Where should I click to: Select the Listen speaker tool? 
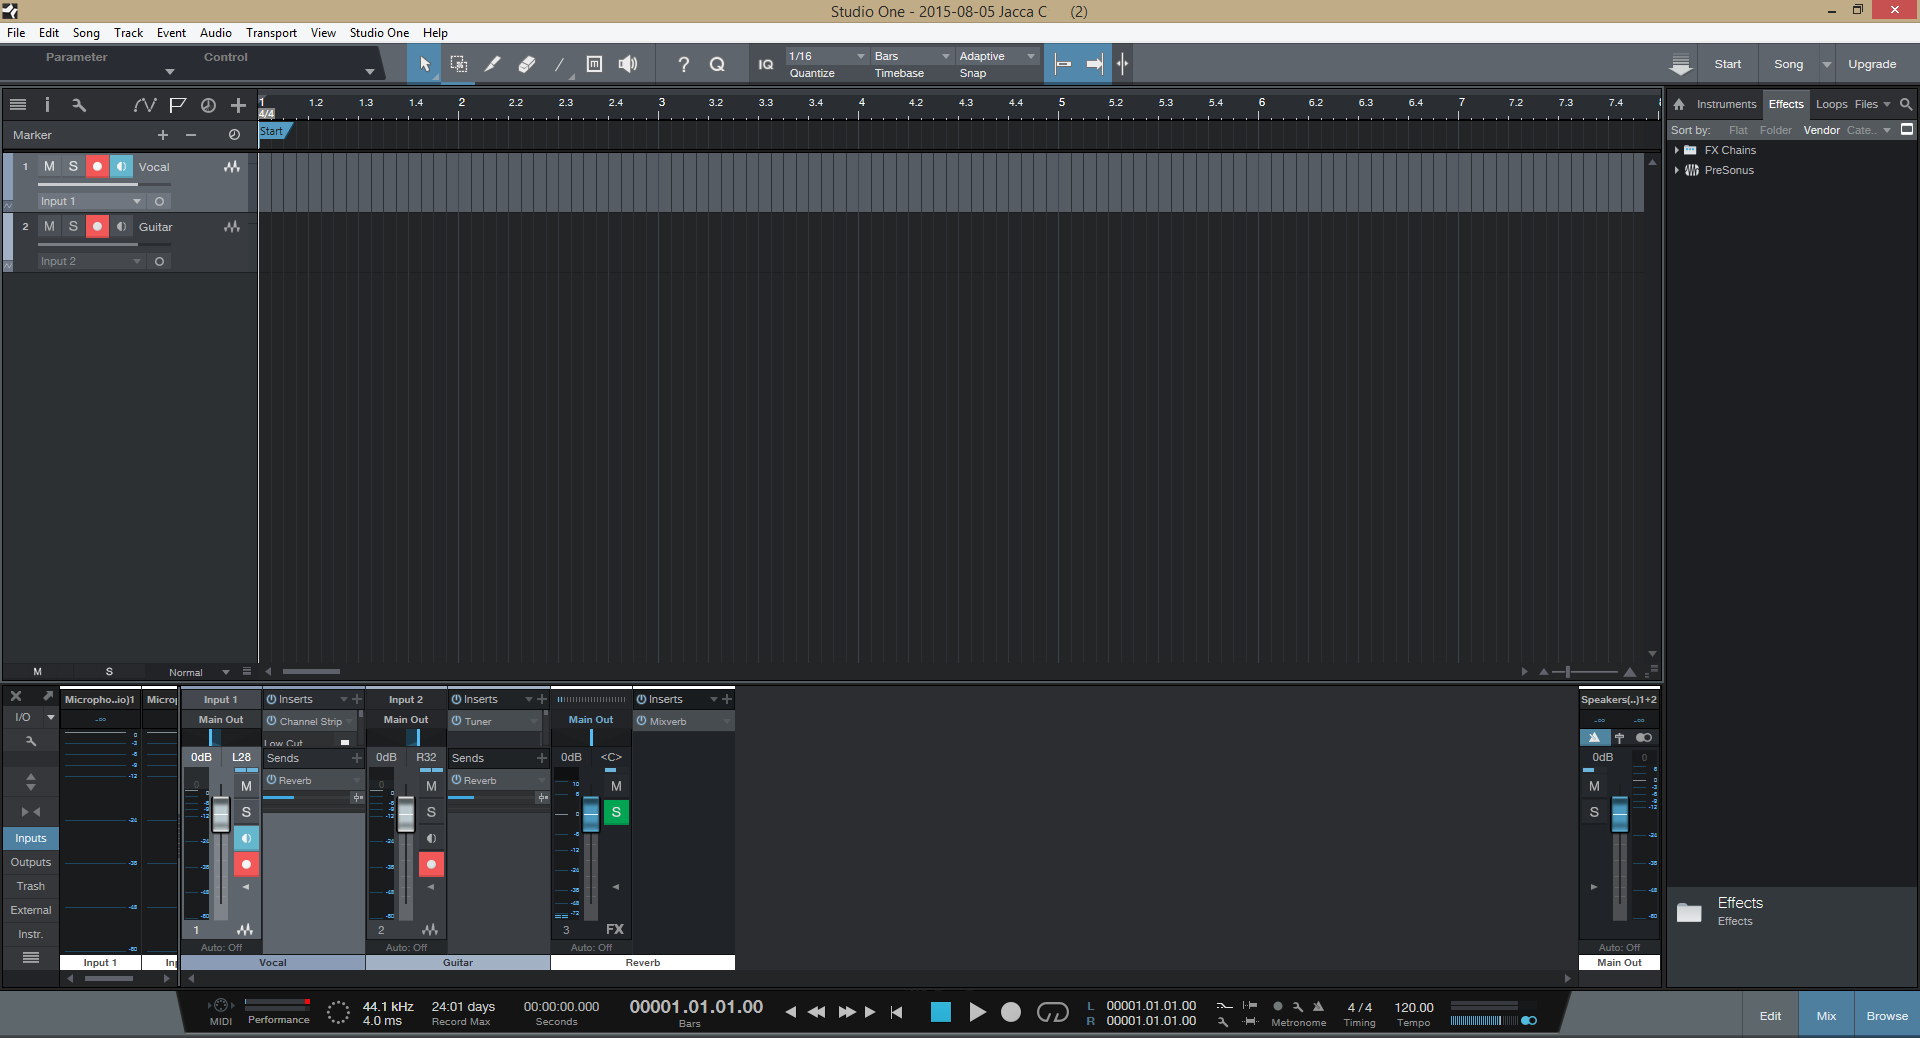pyautogui.click(x=628, y=64)
